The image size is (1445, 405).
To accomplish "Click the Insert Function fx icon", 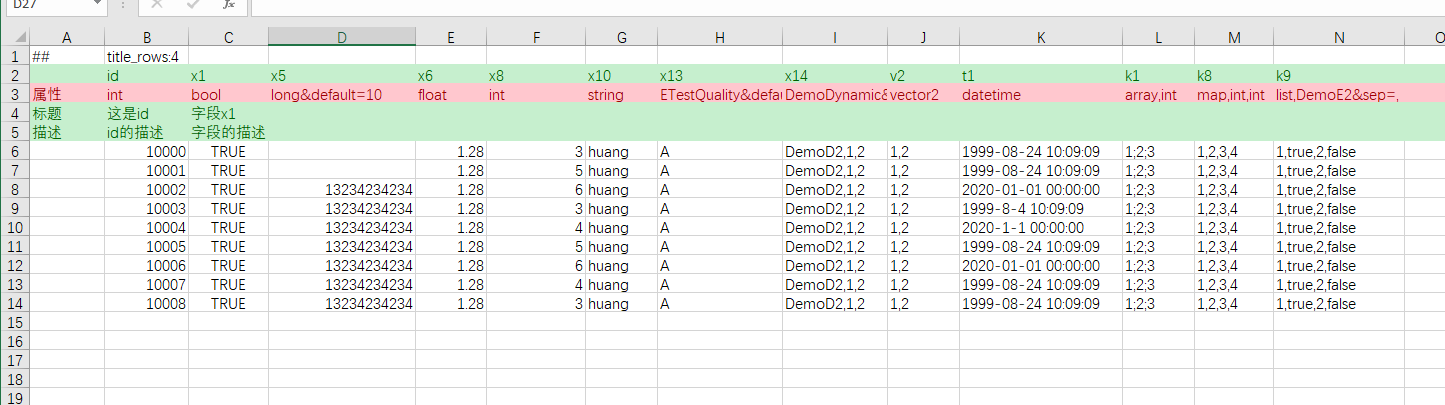I will [x=229, y=5].
